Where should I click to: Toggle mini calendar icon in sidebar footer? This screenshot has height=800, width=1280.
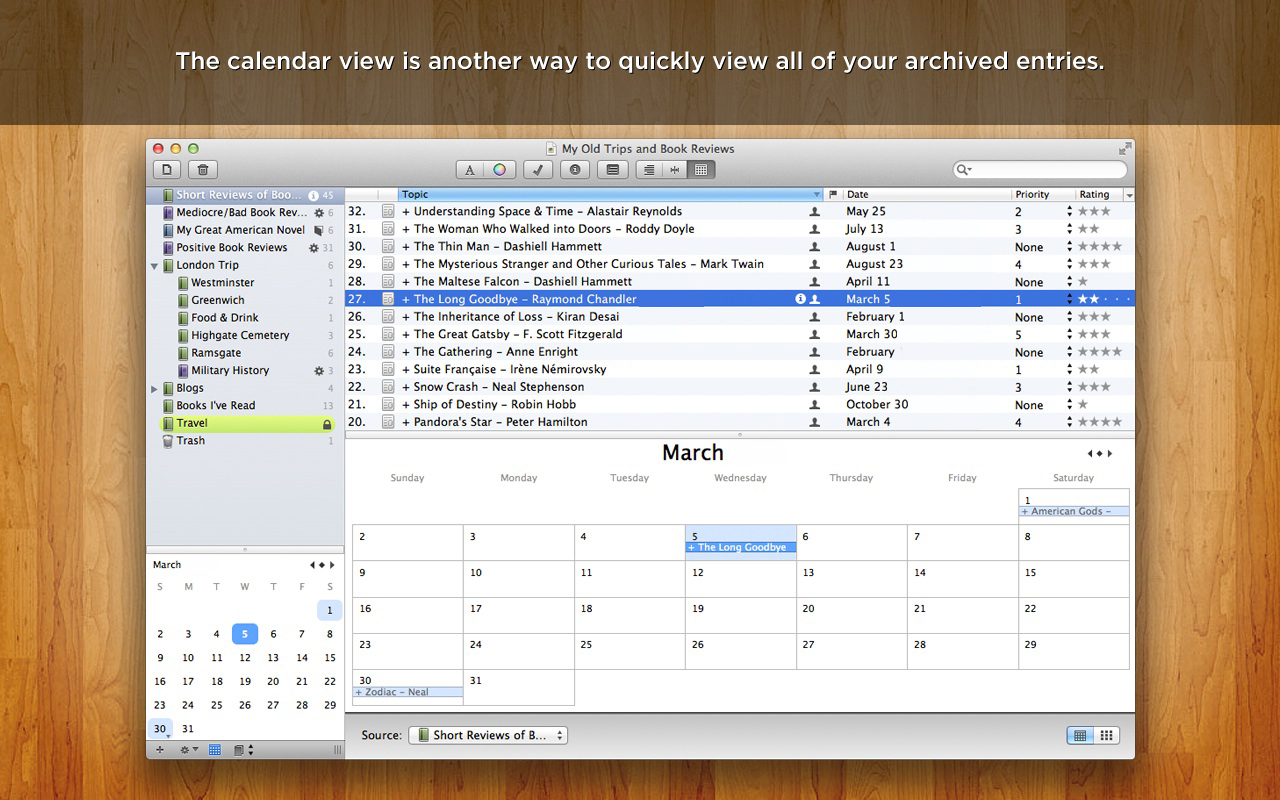coord(215,750)
